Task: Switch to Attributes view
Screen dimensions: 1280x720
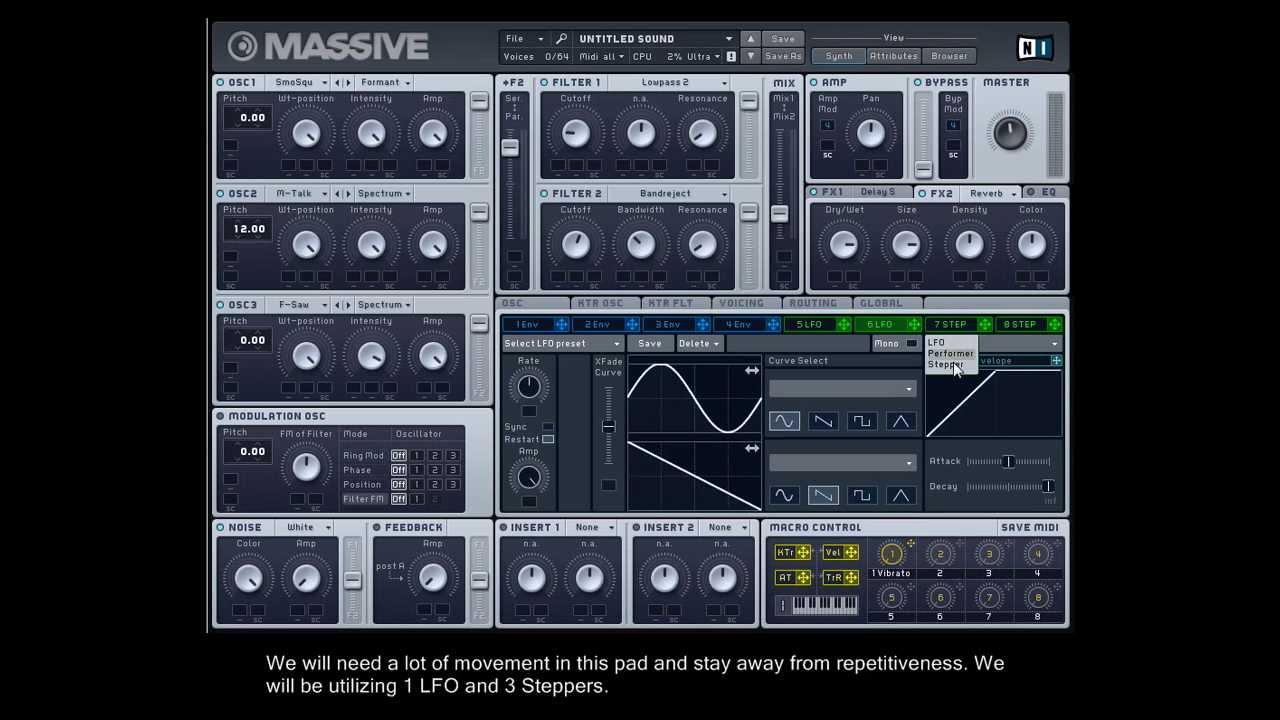Action: [893, 57]
